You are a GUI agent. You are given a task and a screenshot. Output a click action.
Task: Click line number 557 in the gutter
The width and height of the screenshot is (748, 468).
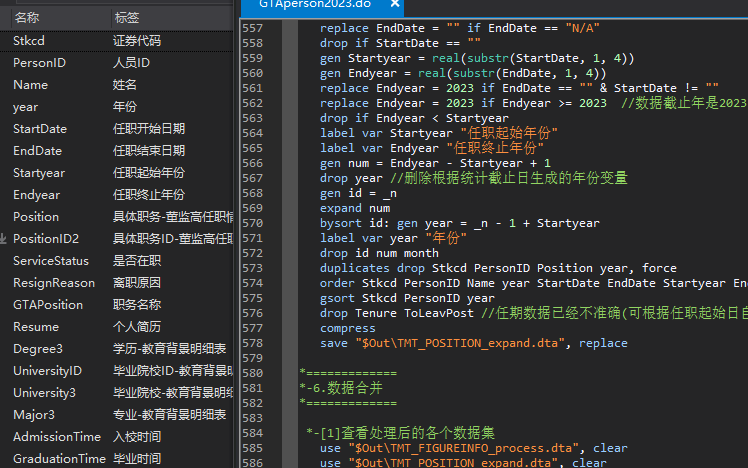point(252,28)
